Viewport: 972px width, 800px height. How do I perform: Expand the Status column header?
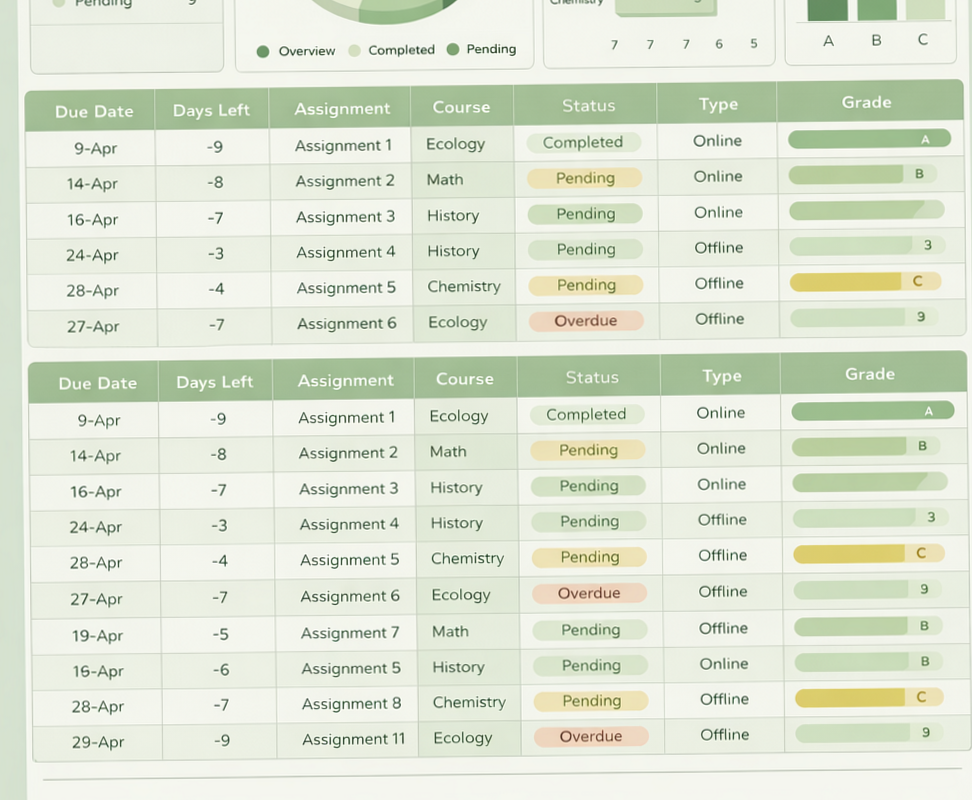[588, 105]
